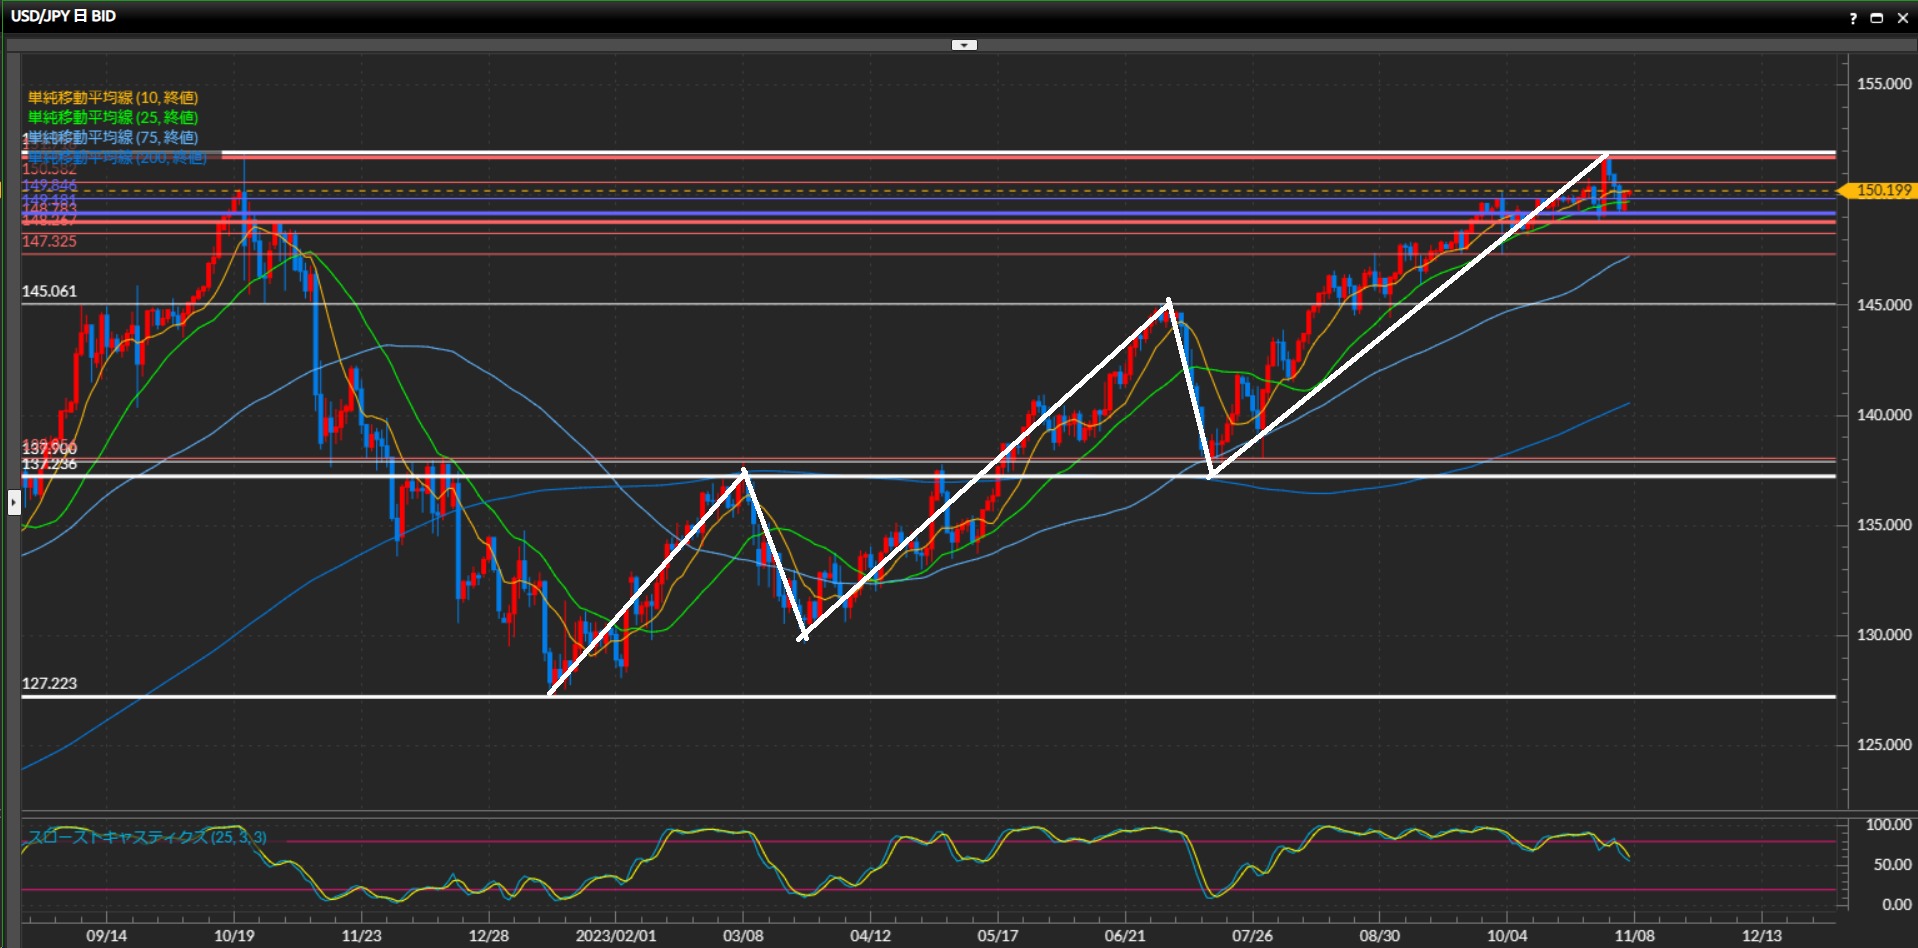Click the 155.000 price axis label
Screen dimensions: 1918x948
1884,84
